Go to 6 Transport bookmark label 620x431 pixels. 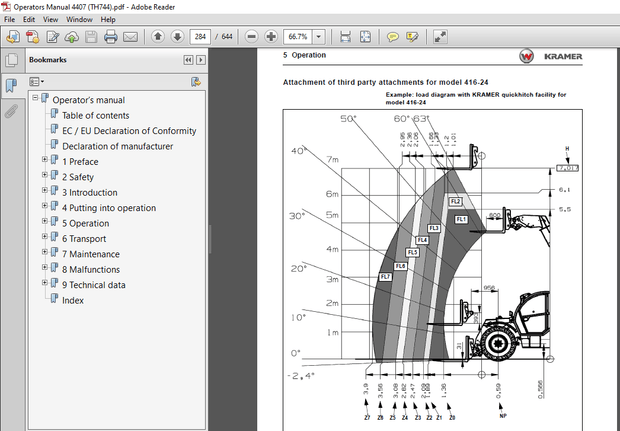click(84, 239)
